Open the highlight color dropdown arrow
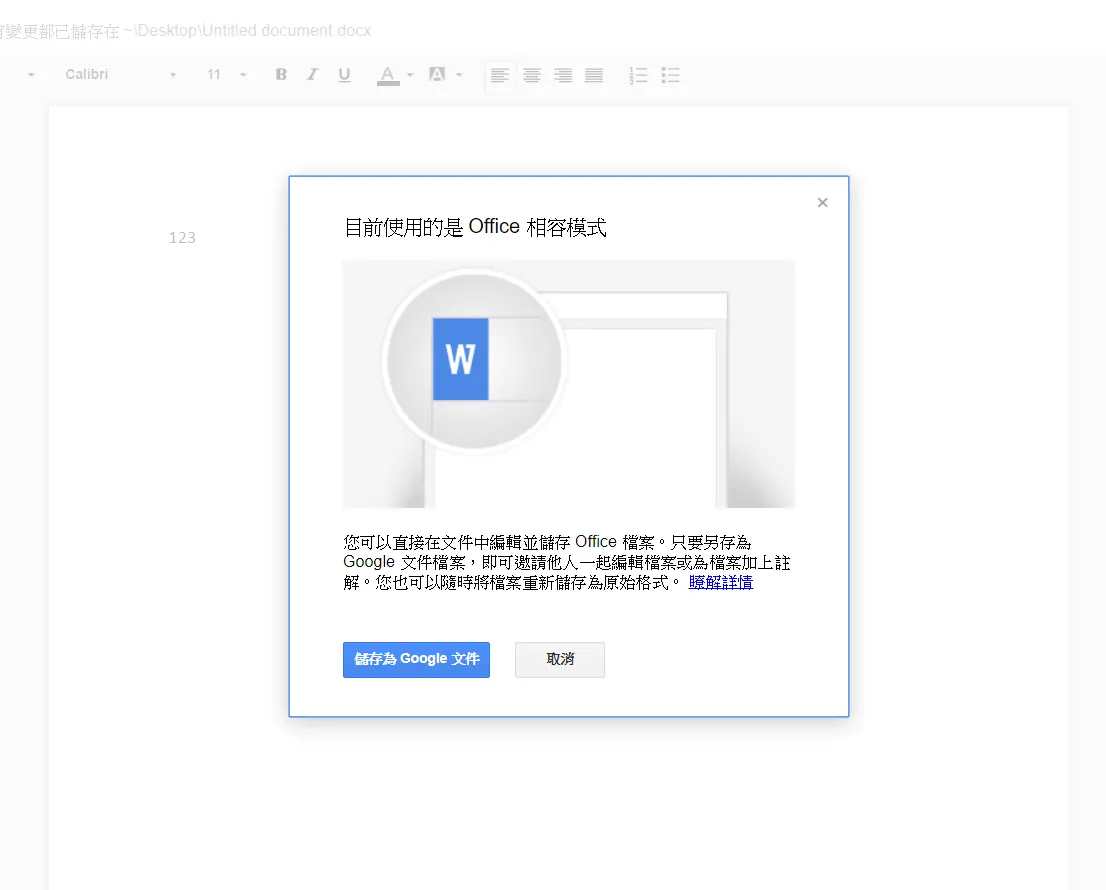 pos(459,75)
